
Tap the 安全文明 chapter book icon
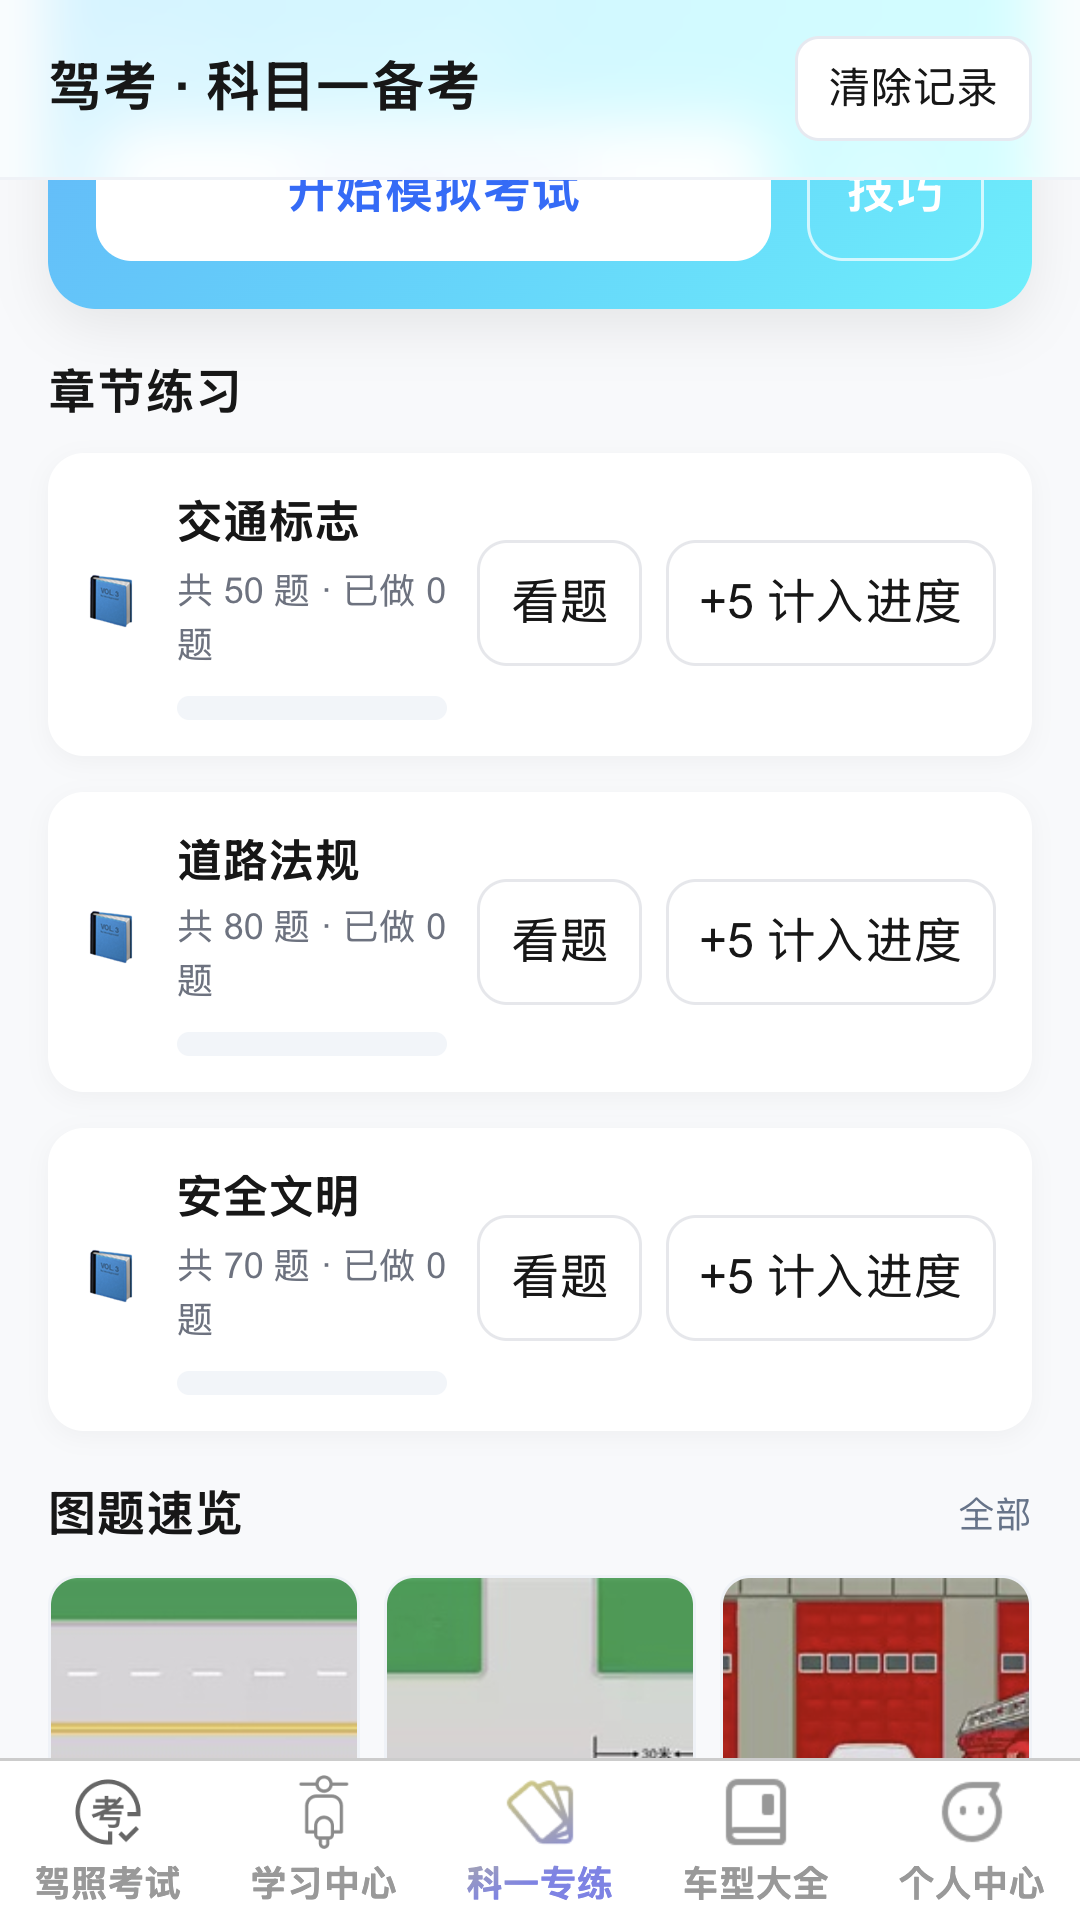[111, 1276]
